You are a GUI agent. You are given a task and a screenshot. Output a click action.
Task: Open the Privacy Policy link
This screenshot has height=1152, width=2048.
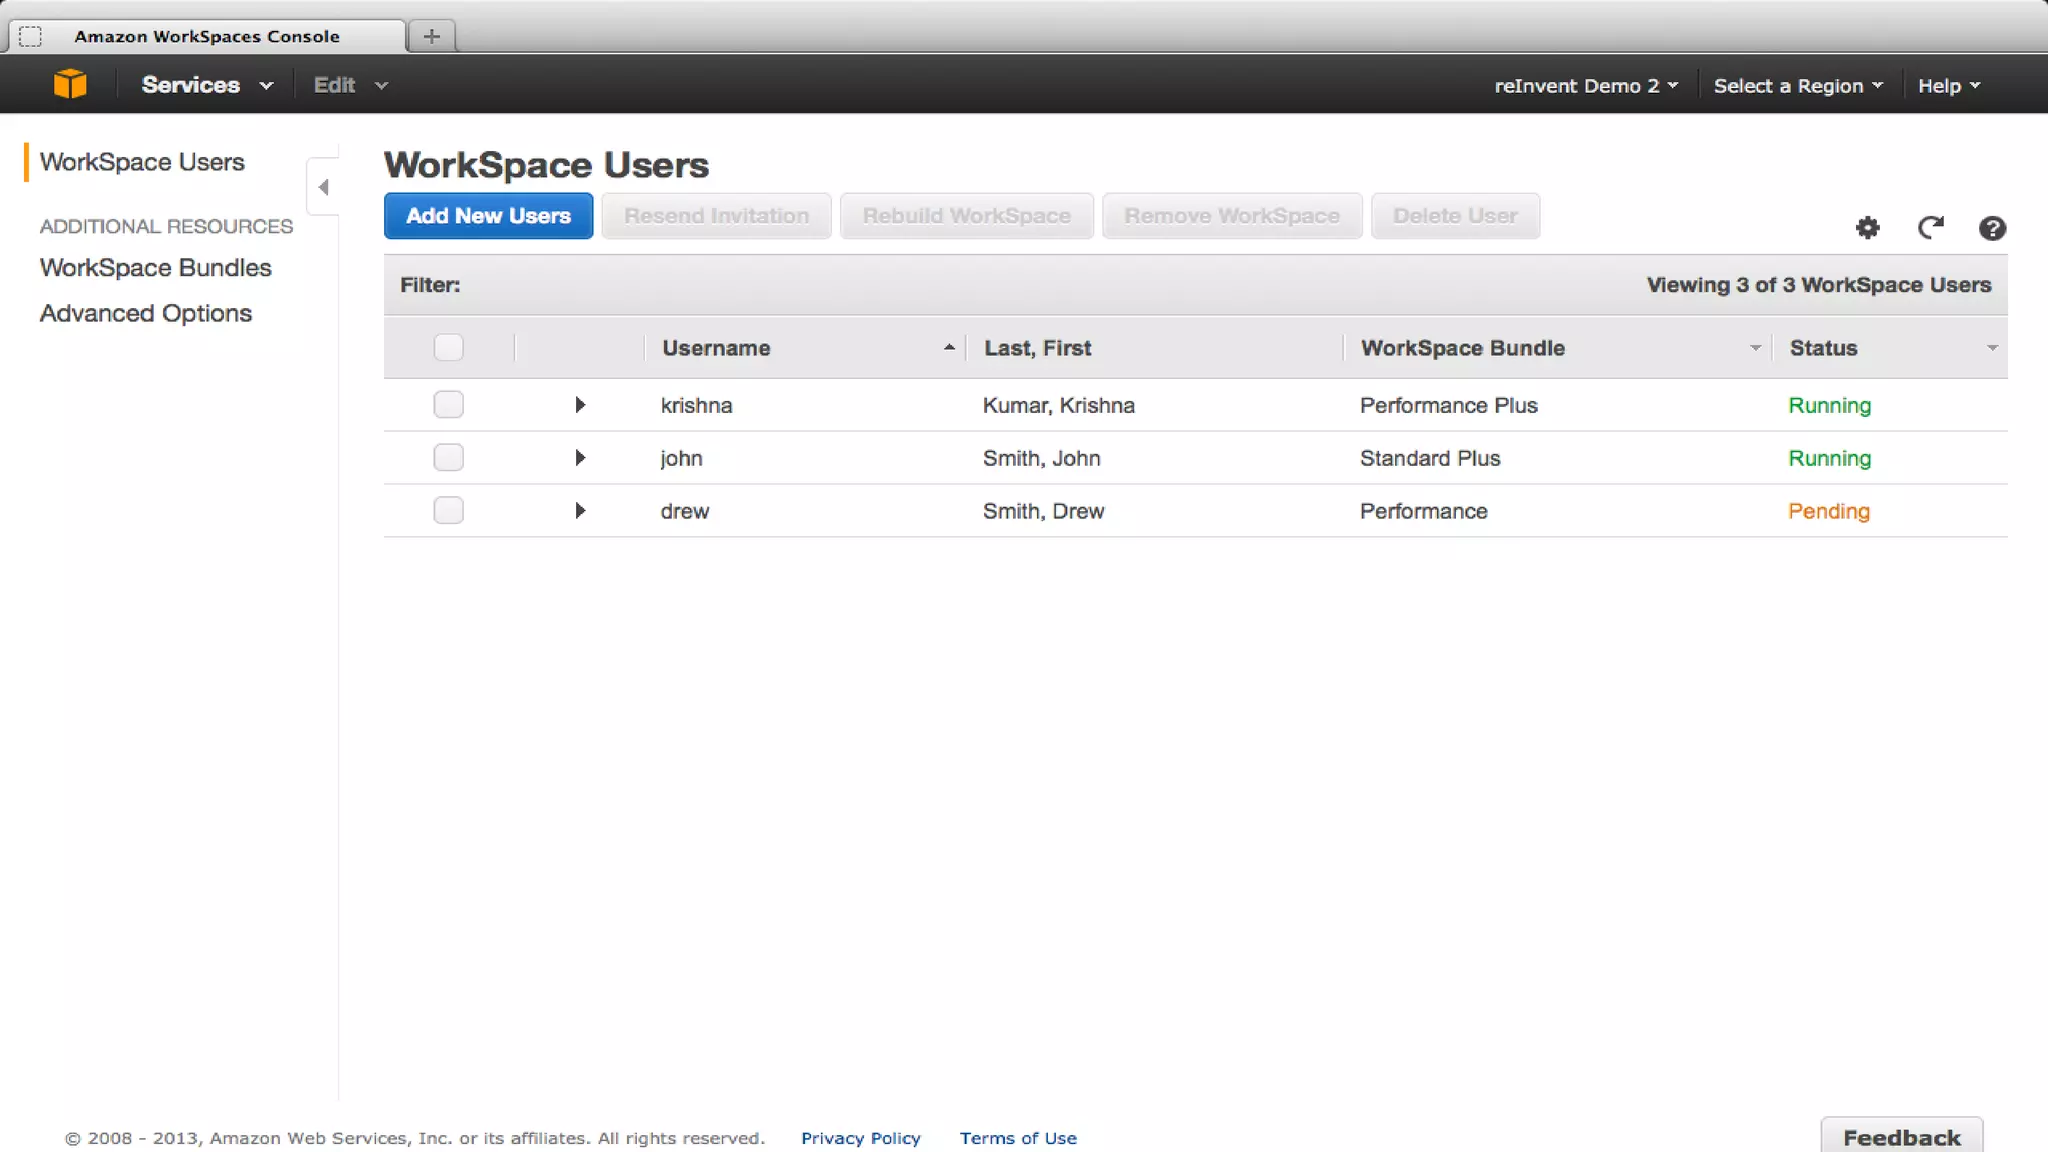point(860,1138)
